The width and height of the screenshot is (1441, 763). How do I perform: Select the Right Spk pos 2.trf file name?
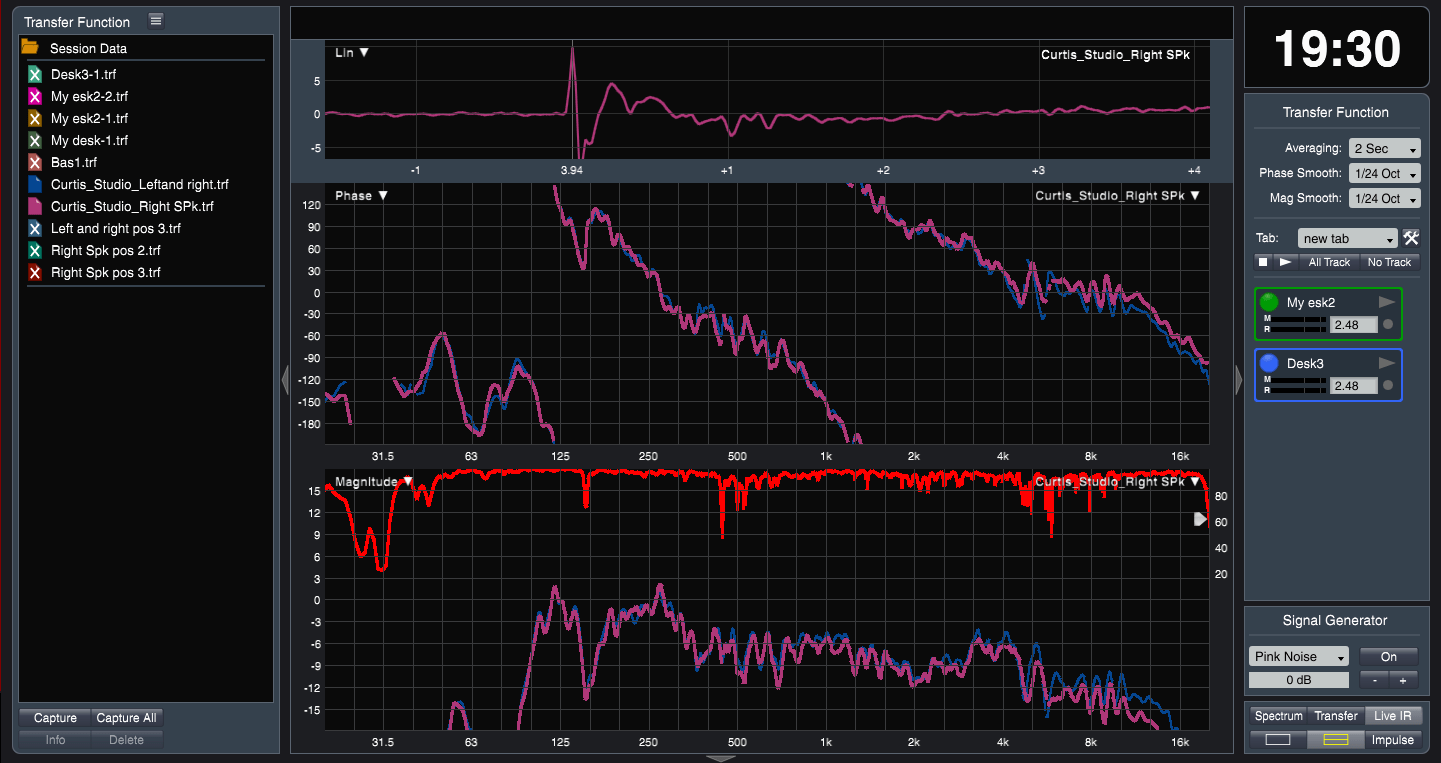106,251
